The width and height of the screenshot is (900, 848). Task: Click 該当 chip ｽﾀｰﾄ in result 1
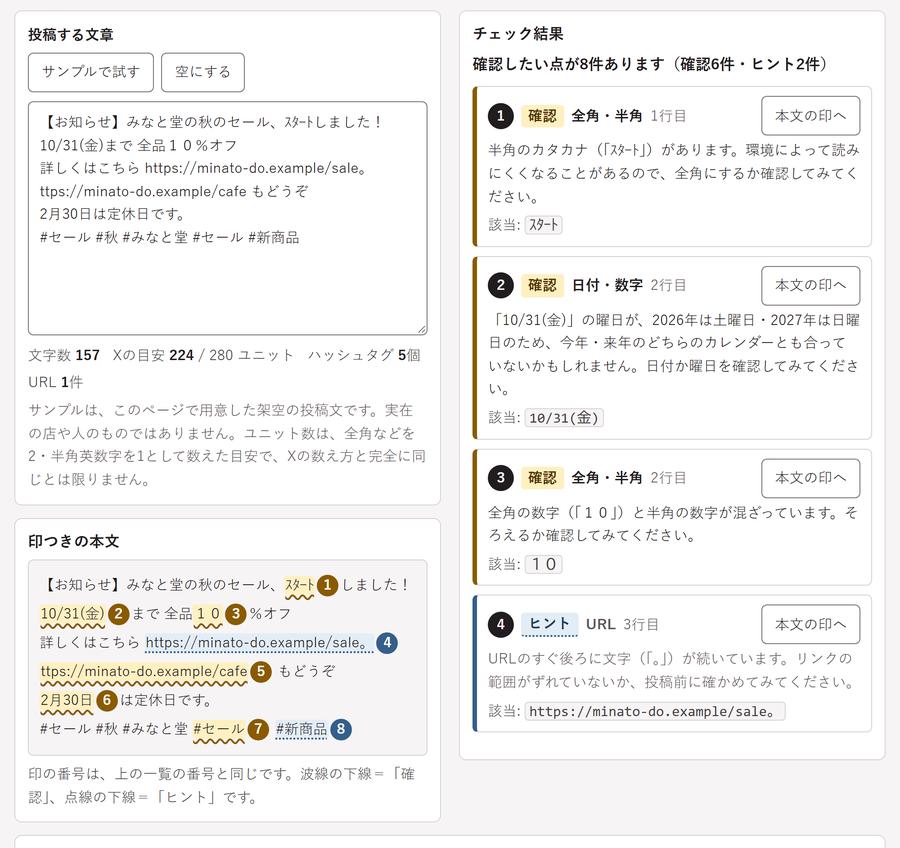coord(544,224)
